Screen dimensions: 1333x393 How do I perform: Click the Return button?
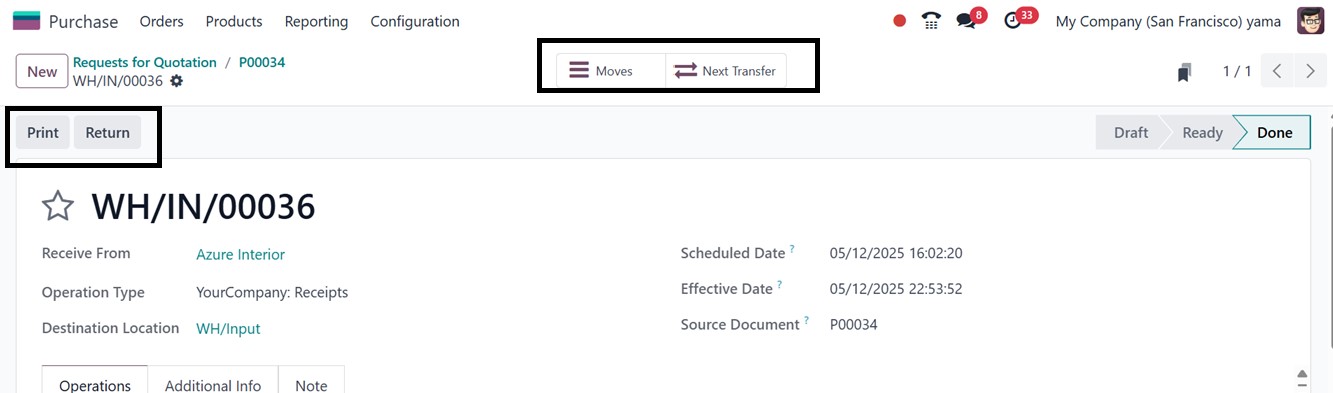107,132
